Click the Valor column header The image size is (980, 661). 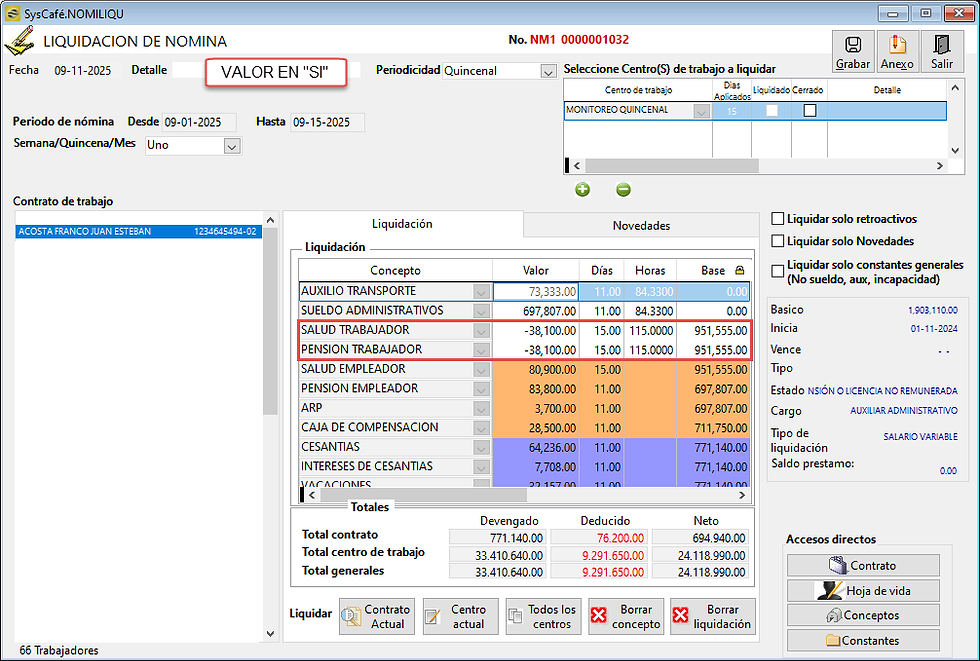536,271
